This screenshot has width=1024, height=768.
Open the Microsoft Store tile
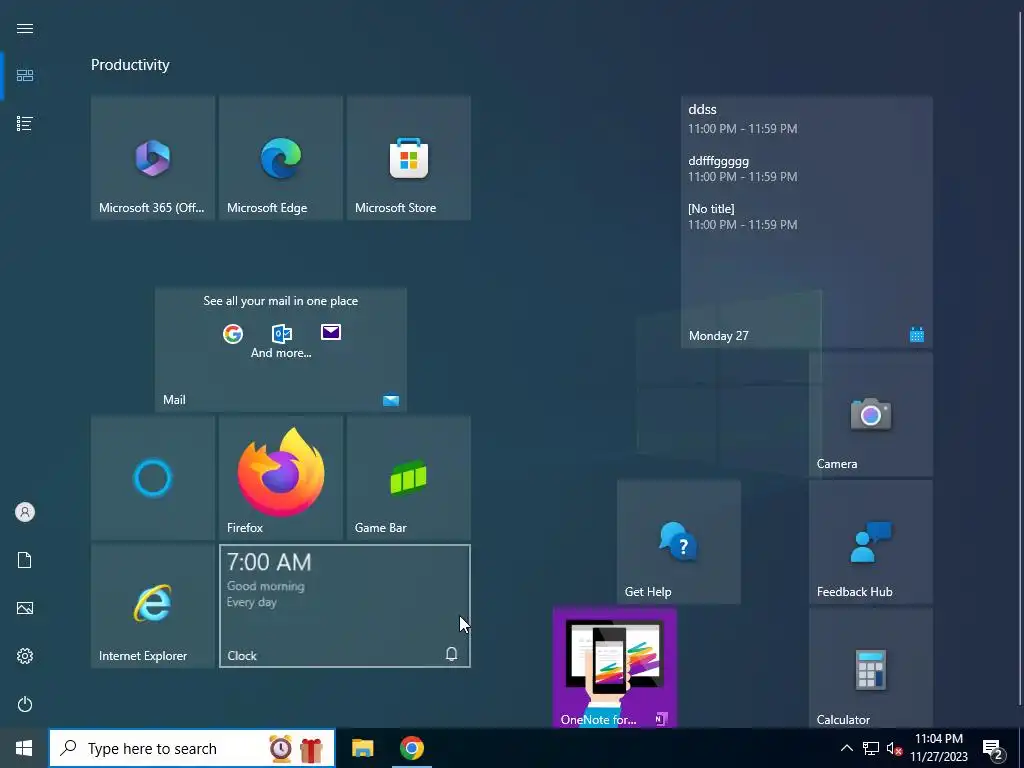(409, 158)
